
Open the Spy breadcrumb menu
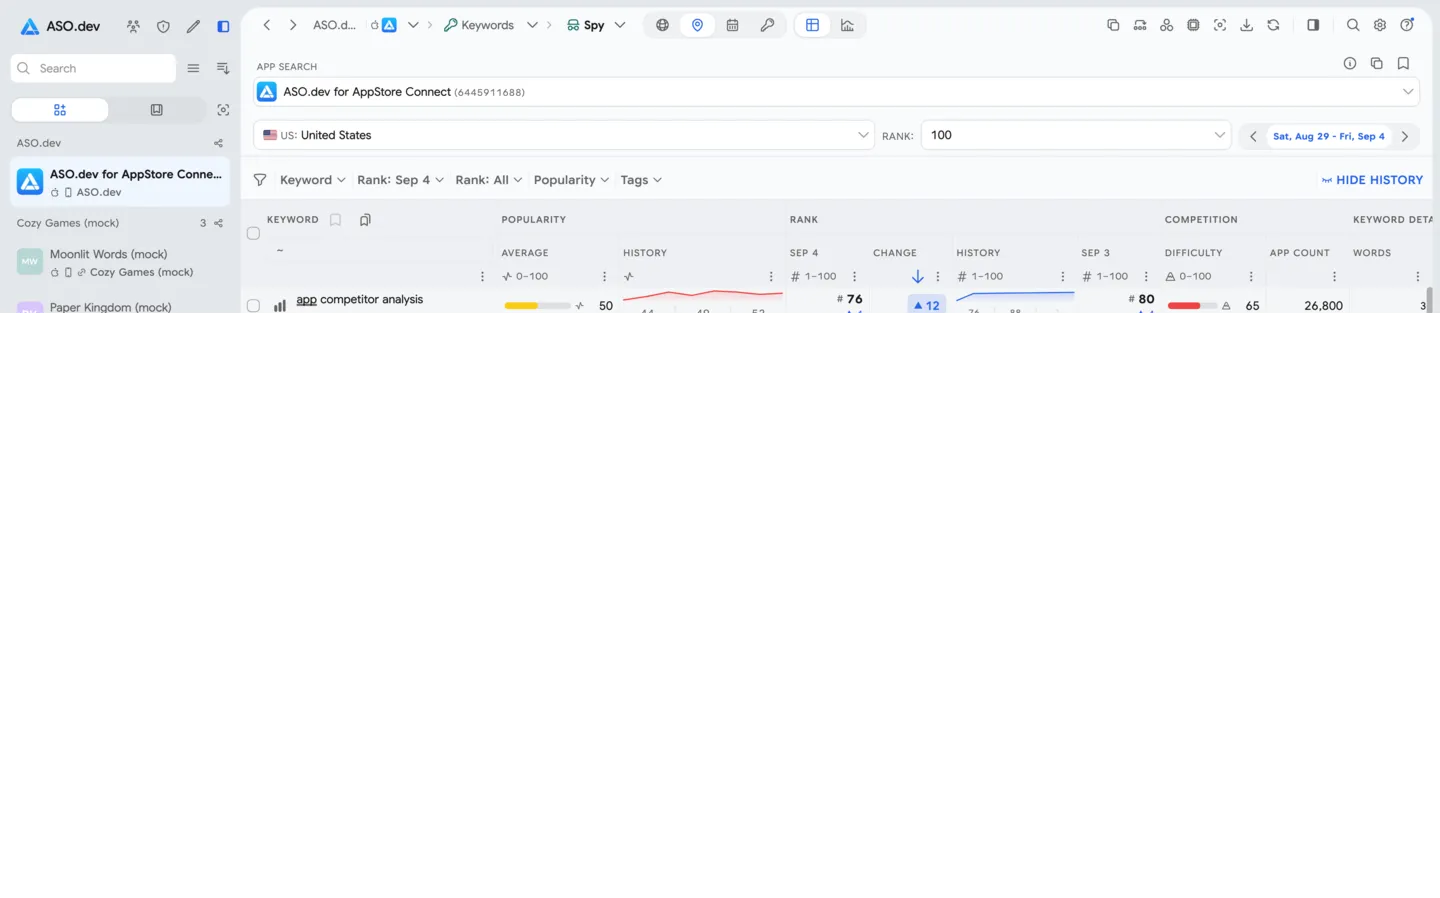coord(596,25)
